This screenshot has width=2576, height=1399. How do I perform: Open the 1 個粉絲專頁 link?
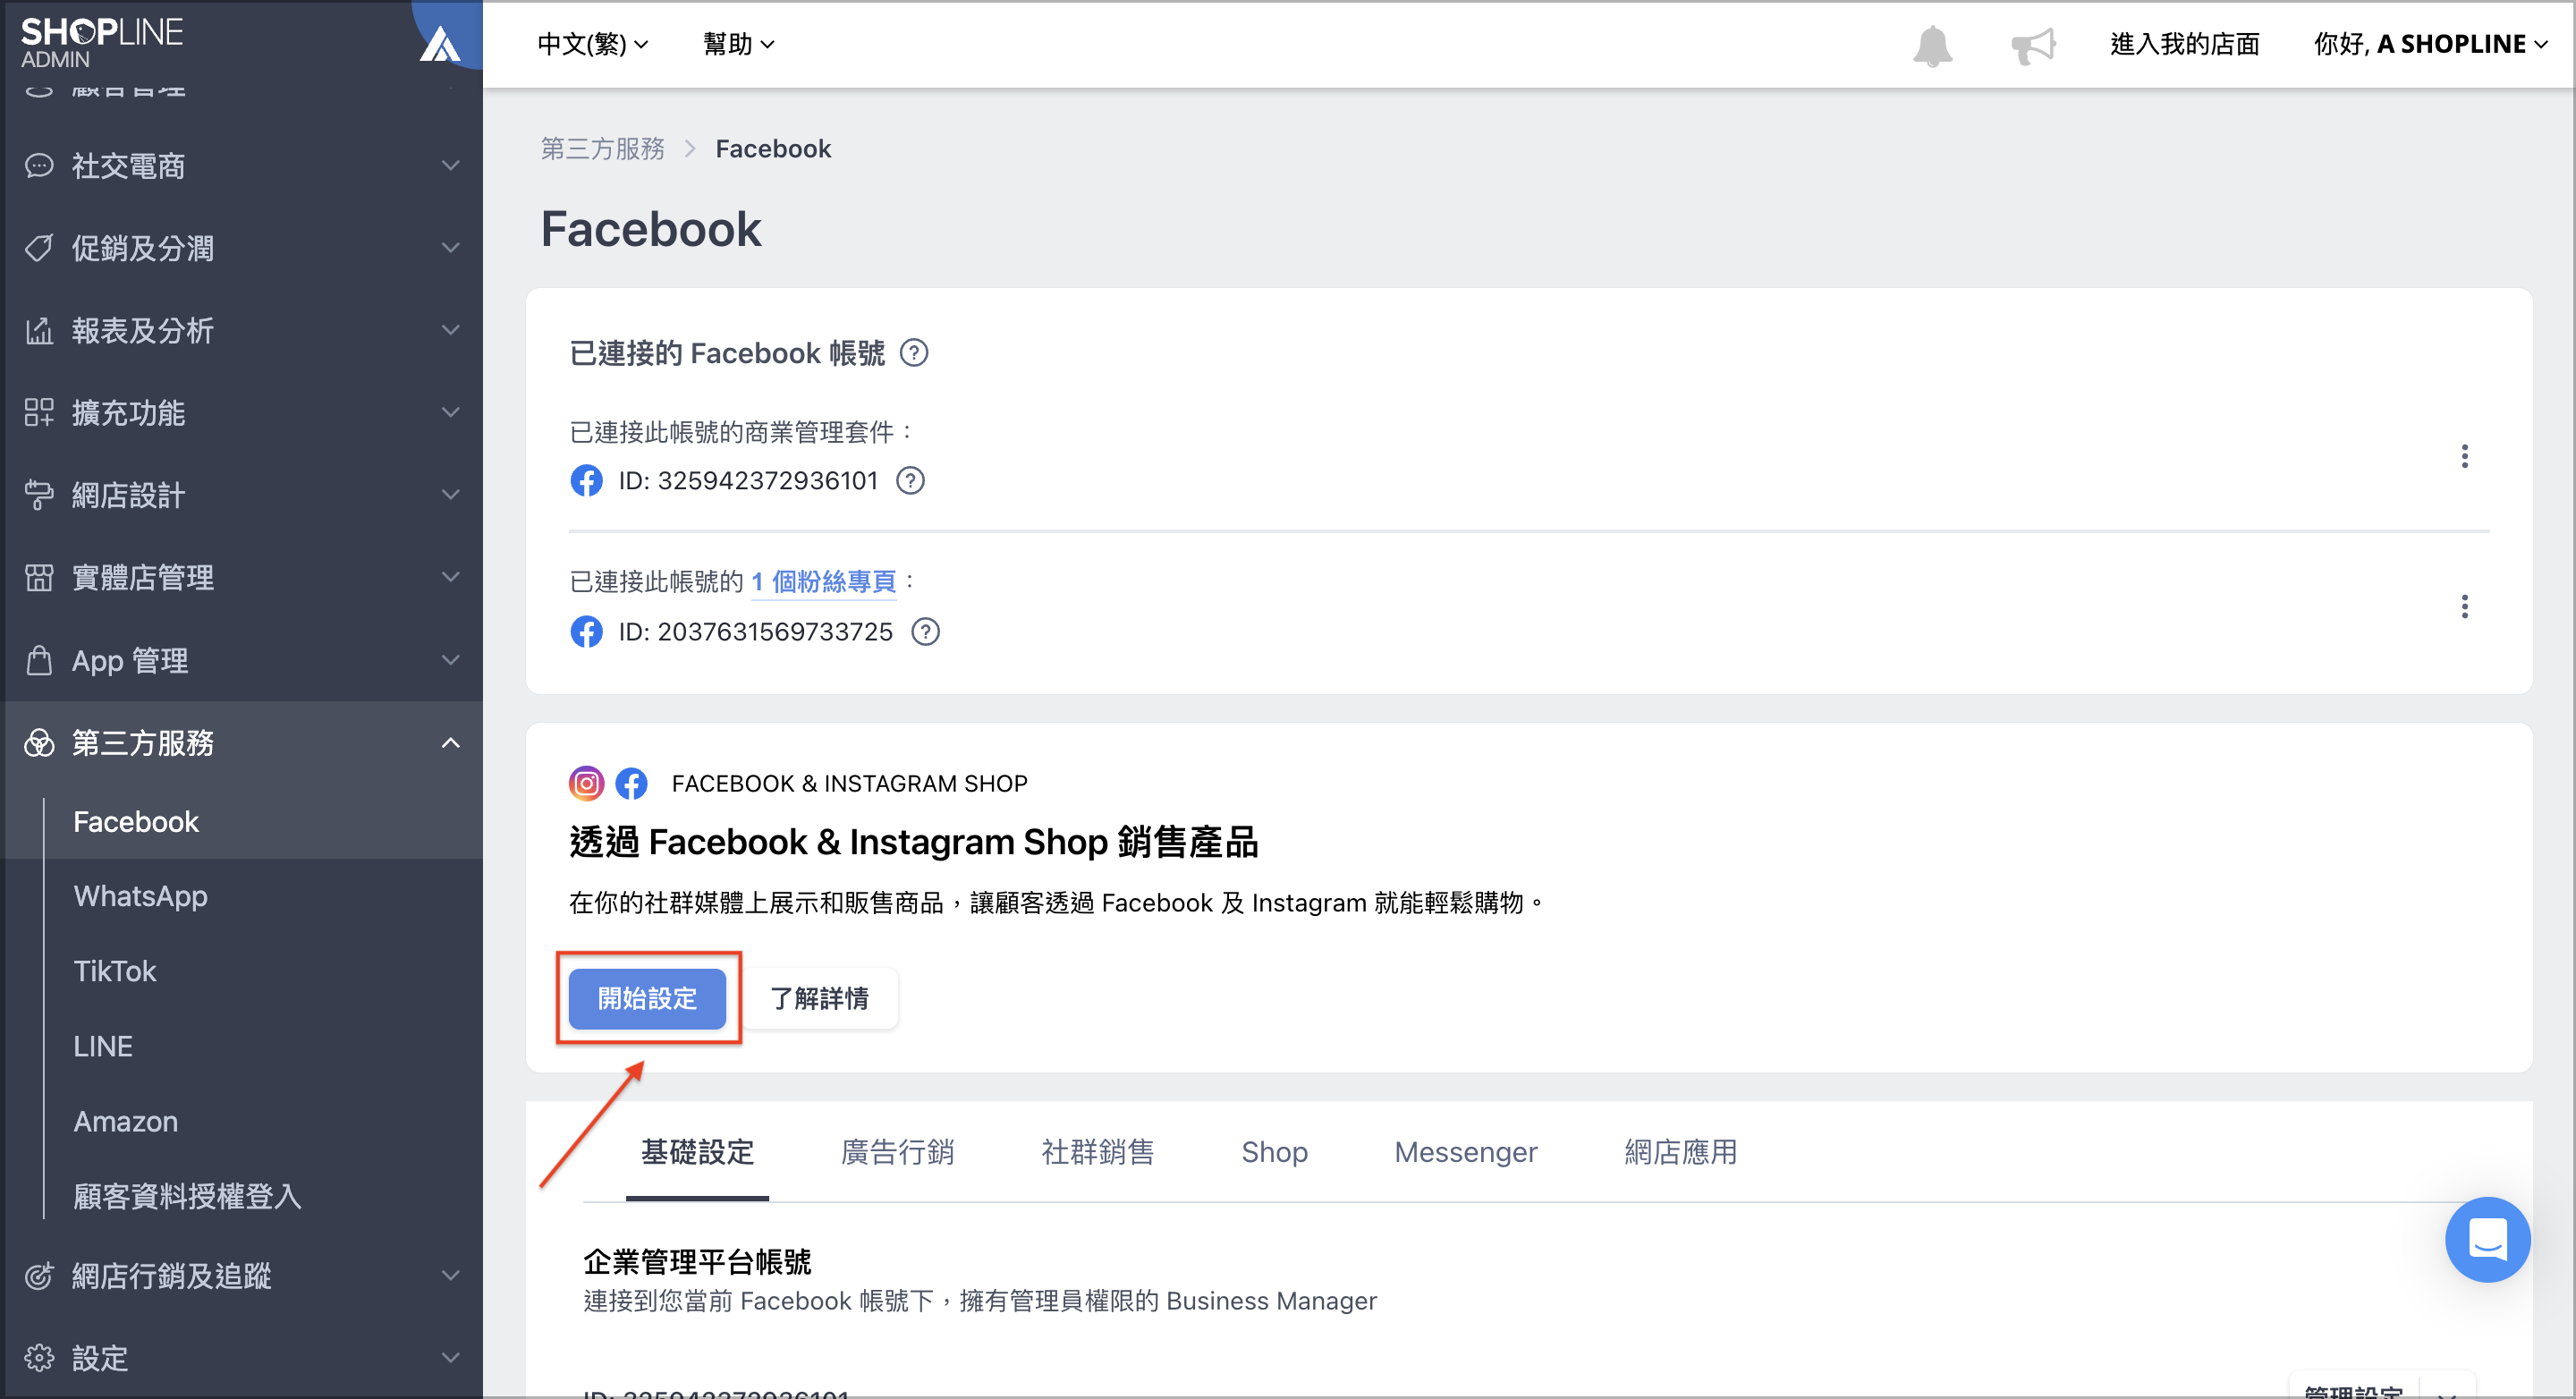[823, 581]
